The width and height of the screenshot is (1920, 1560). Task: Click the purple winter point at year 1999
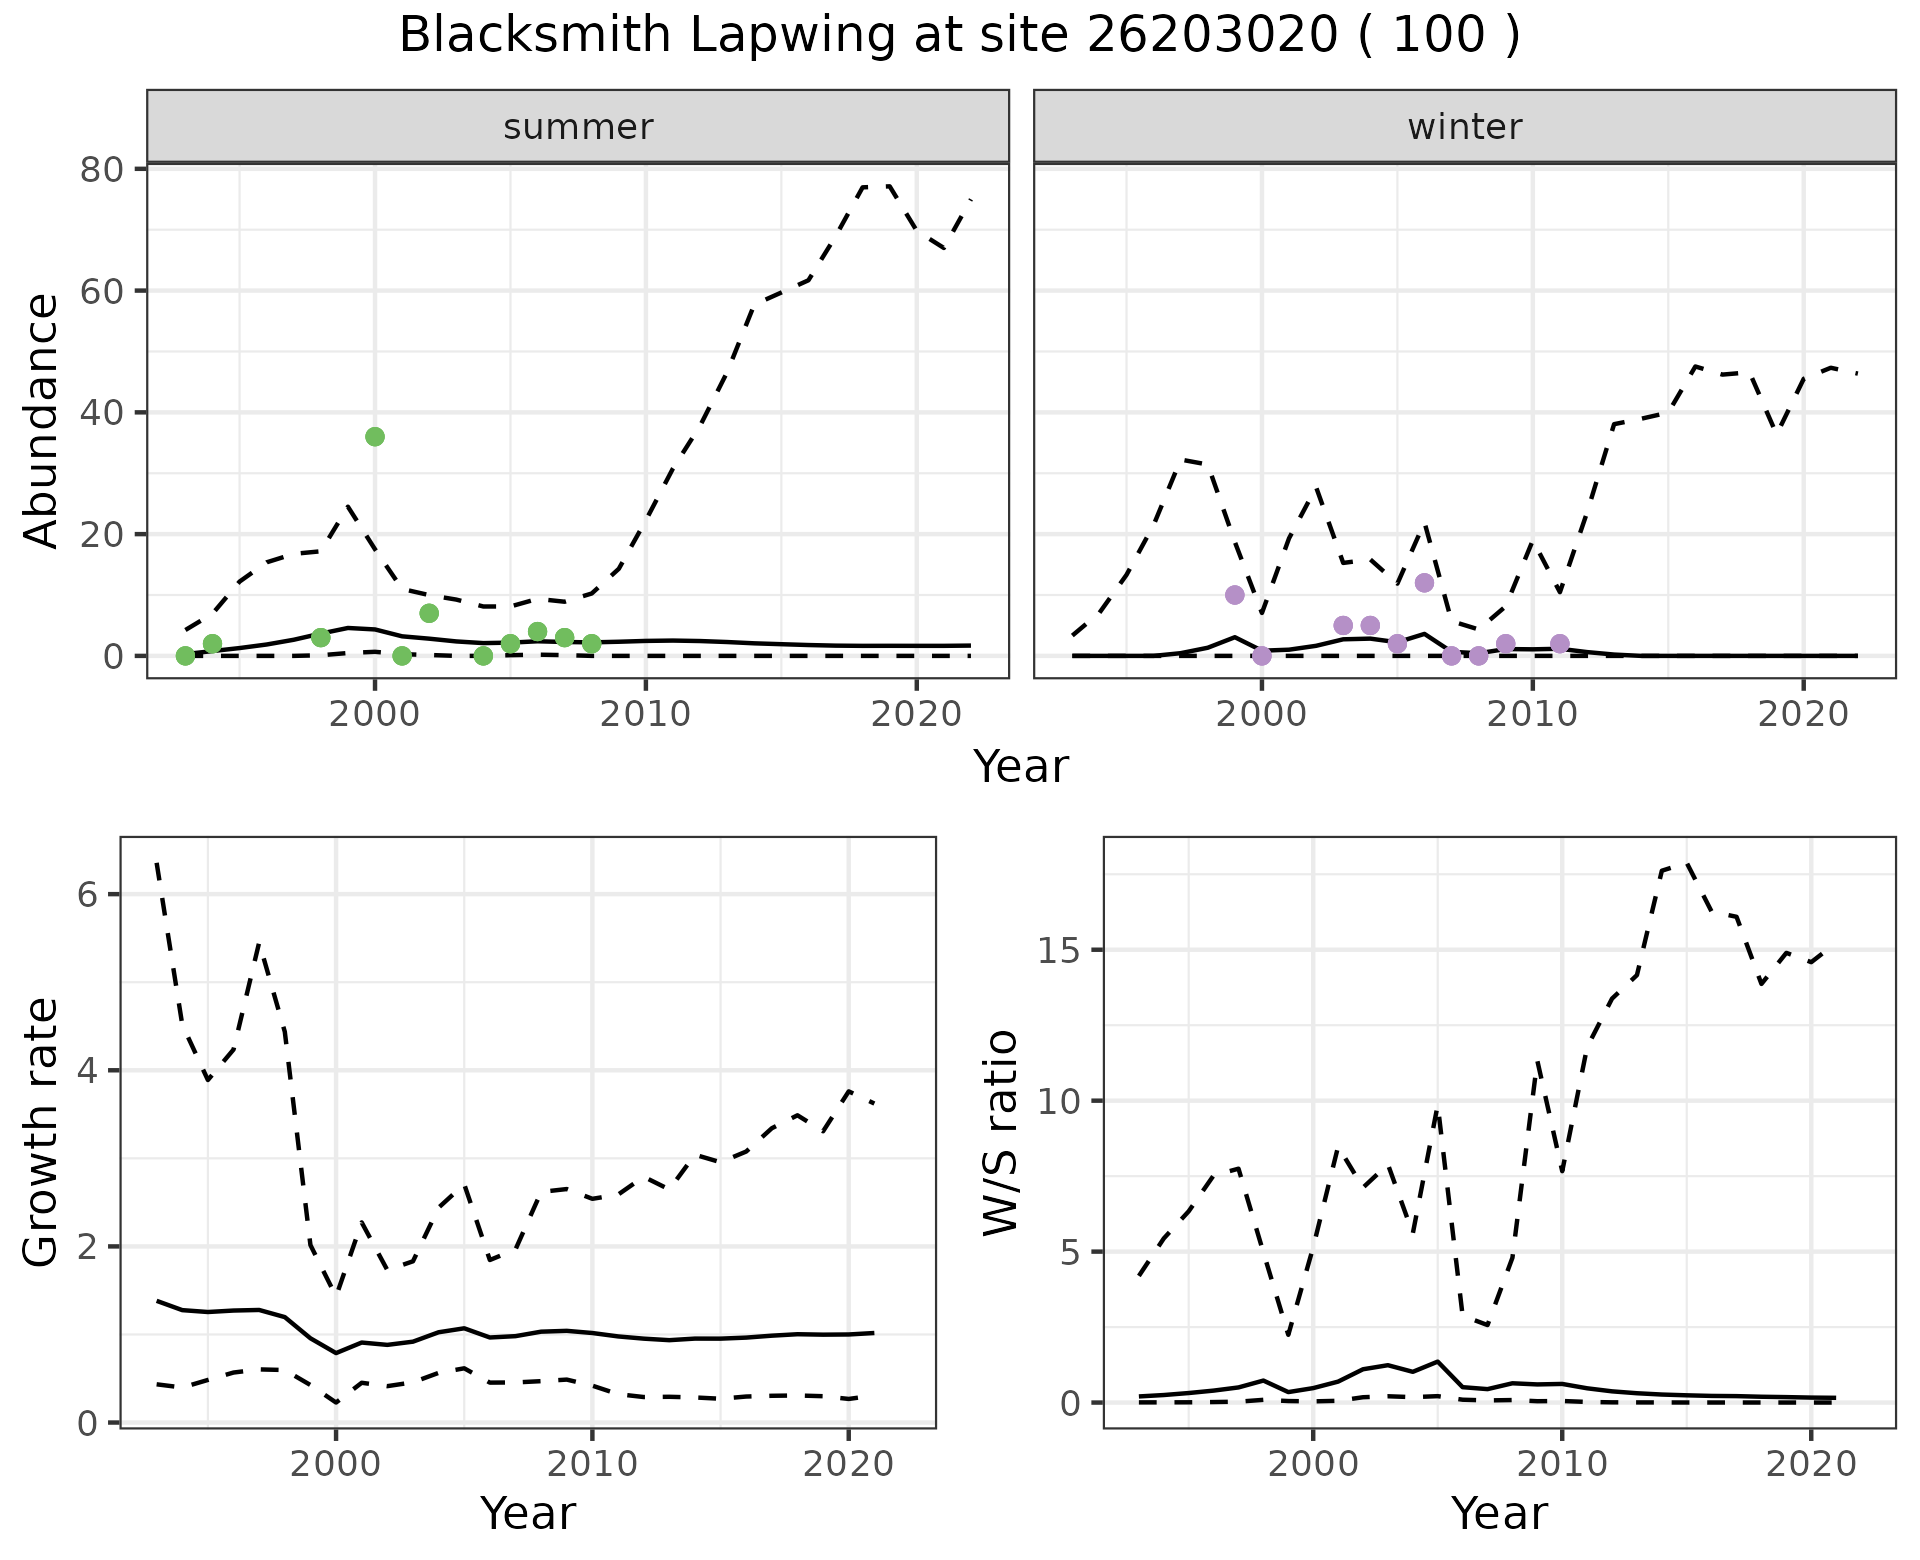point(1235,595)
